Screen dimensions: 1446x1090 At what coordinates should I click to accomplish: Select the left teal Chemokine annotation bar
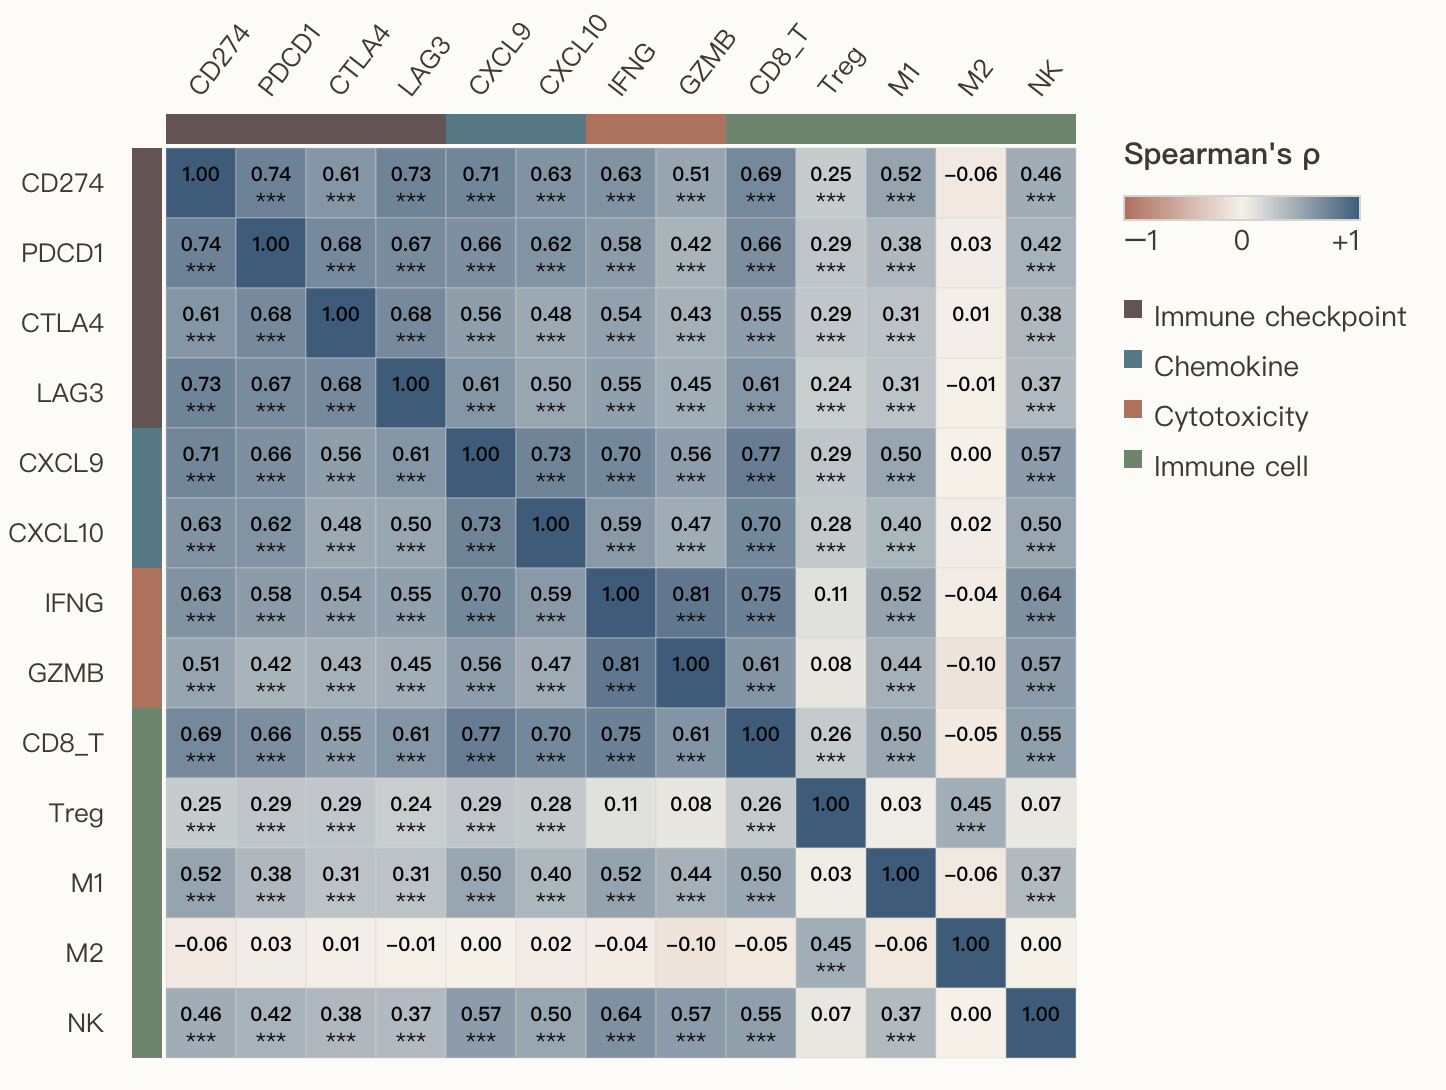[147, 498]
